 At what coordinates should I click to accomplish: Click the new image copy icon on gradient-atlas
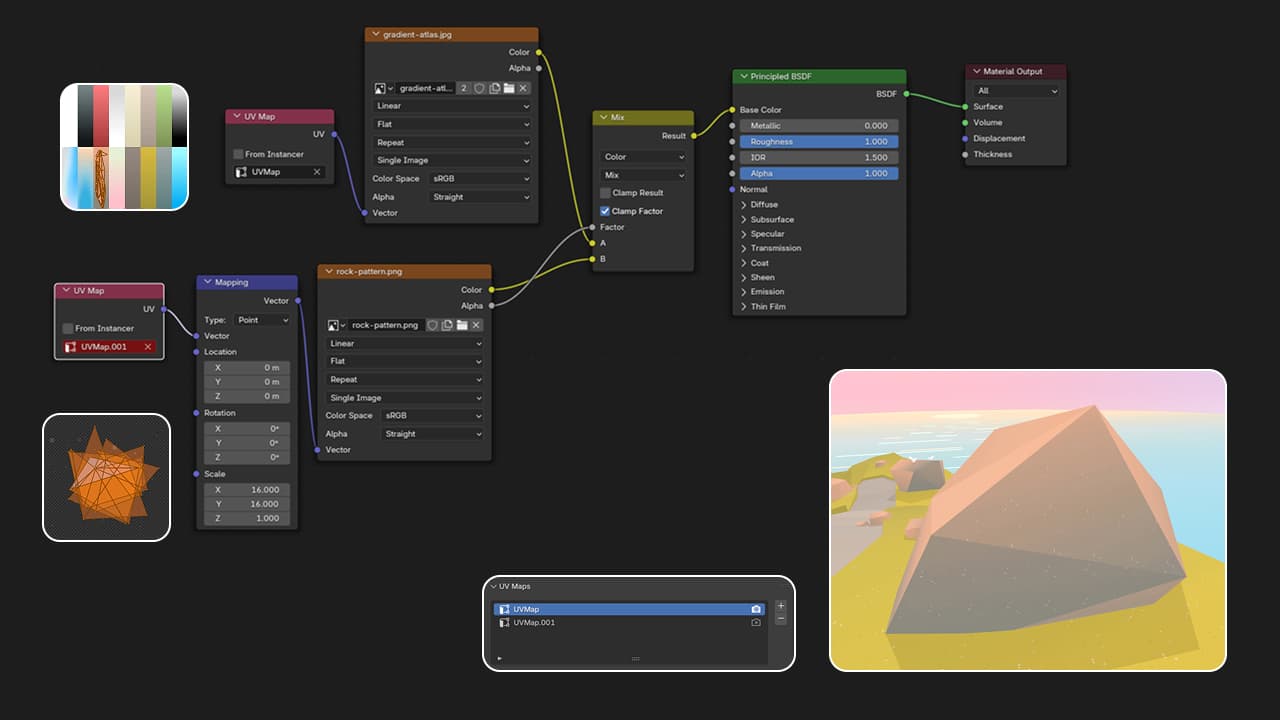pos(494,88)
